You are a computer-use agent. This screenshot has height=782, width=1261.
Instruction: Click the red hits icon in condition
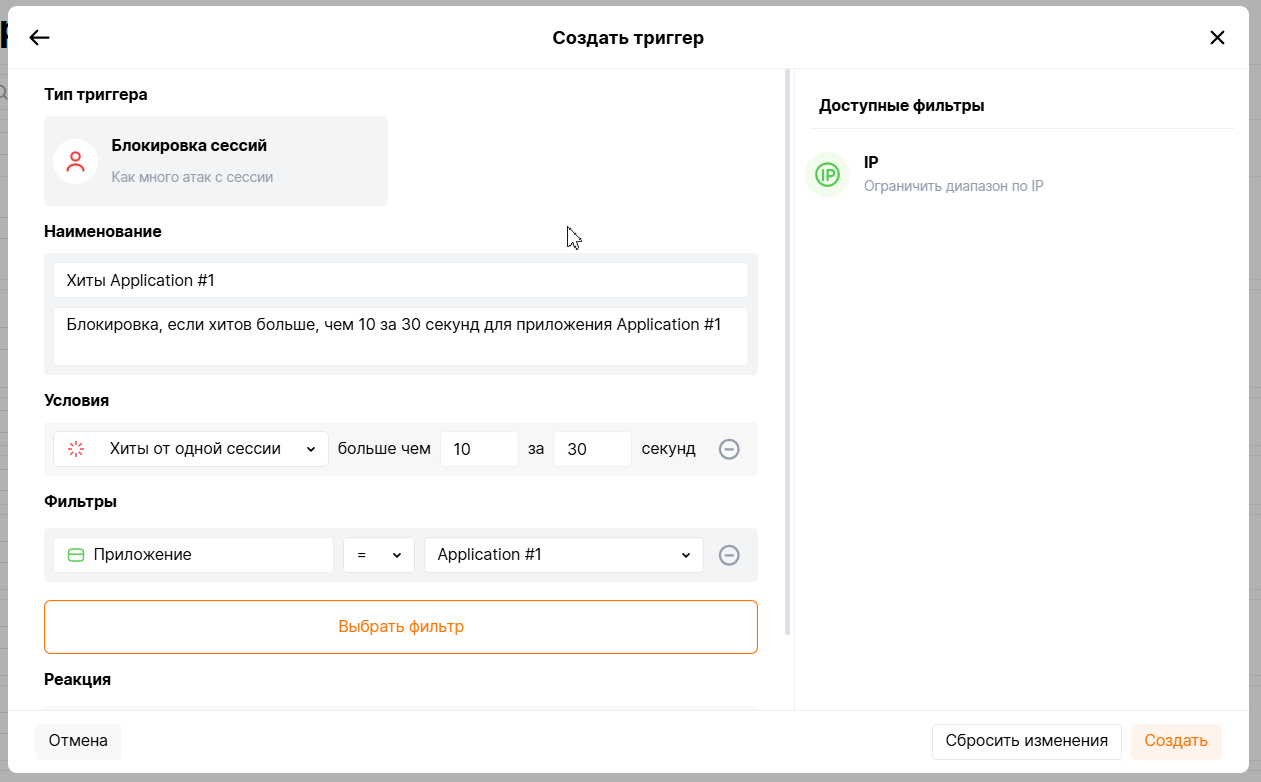pos(76,449)
